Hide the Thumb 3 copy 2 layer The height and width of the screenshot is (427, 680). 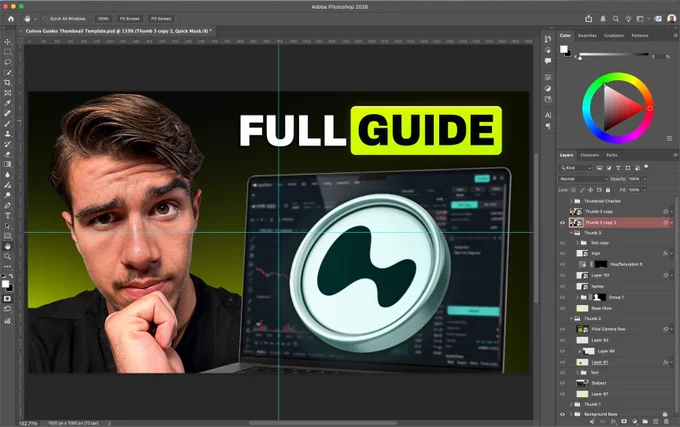(562, 222)
